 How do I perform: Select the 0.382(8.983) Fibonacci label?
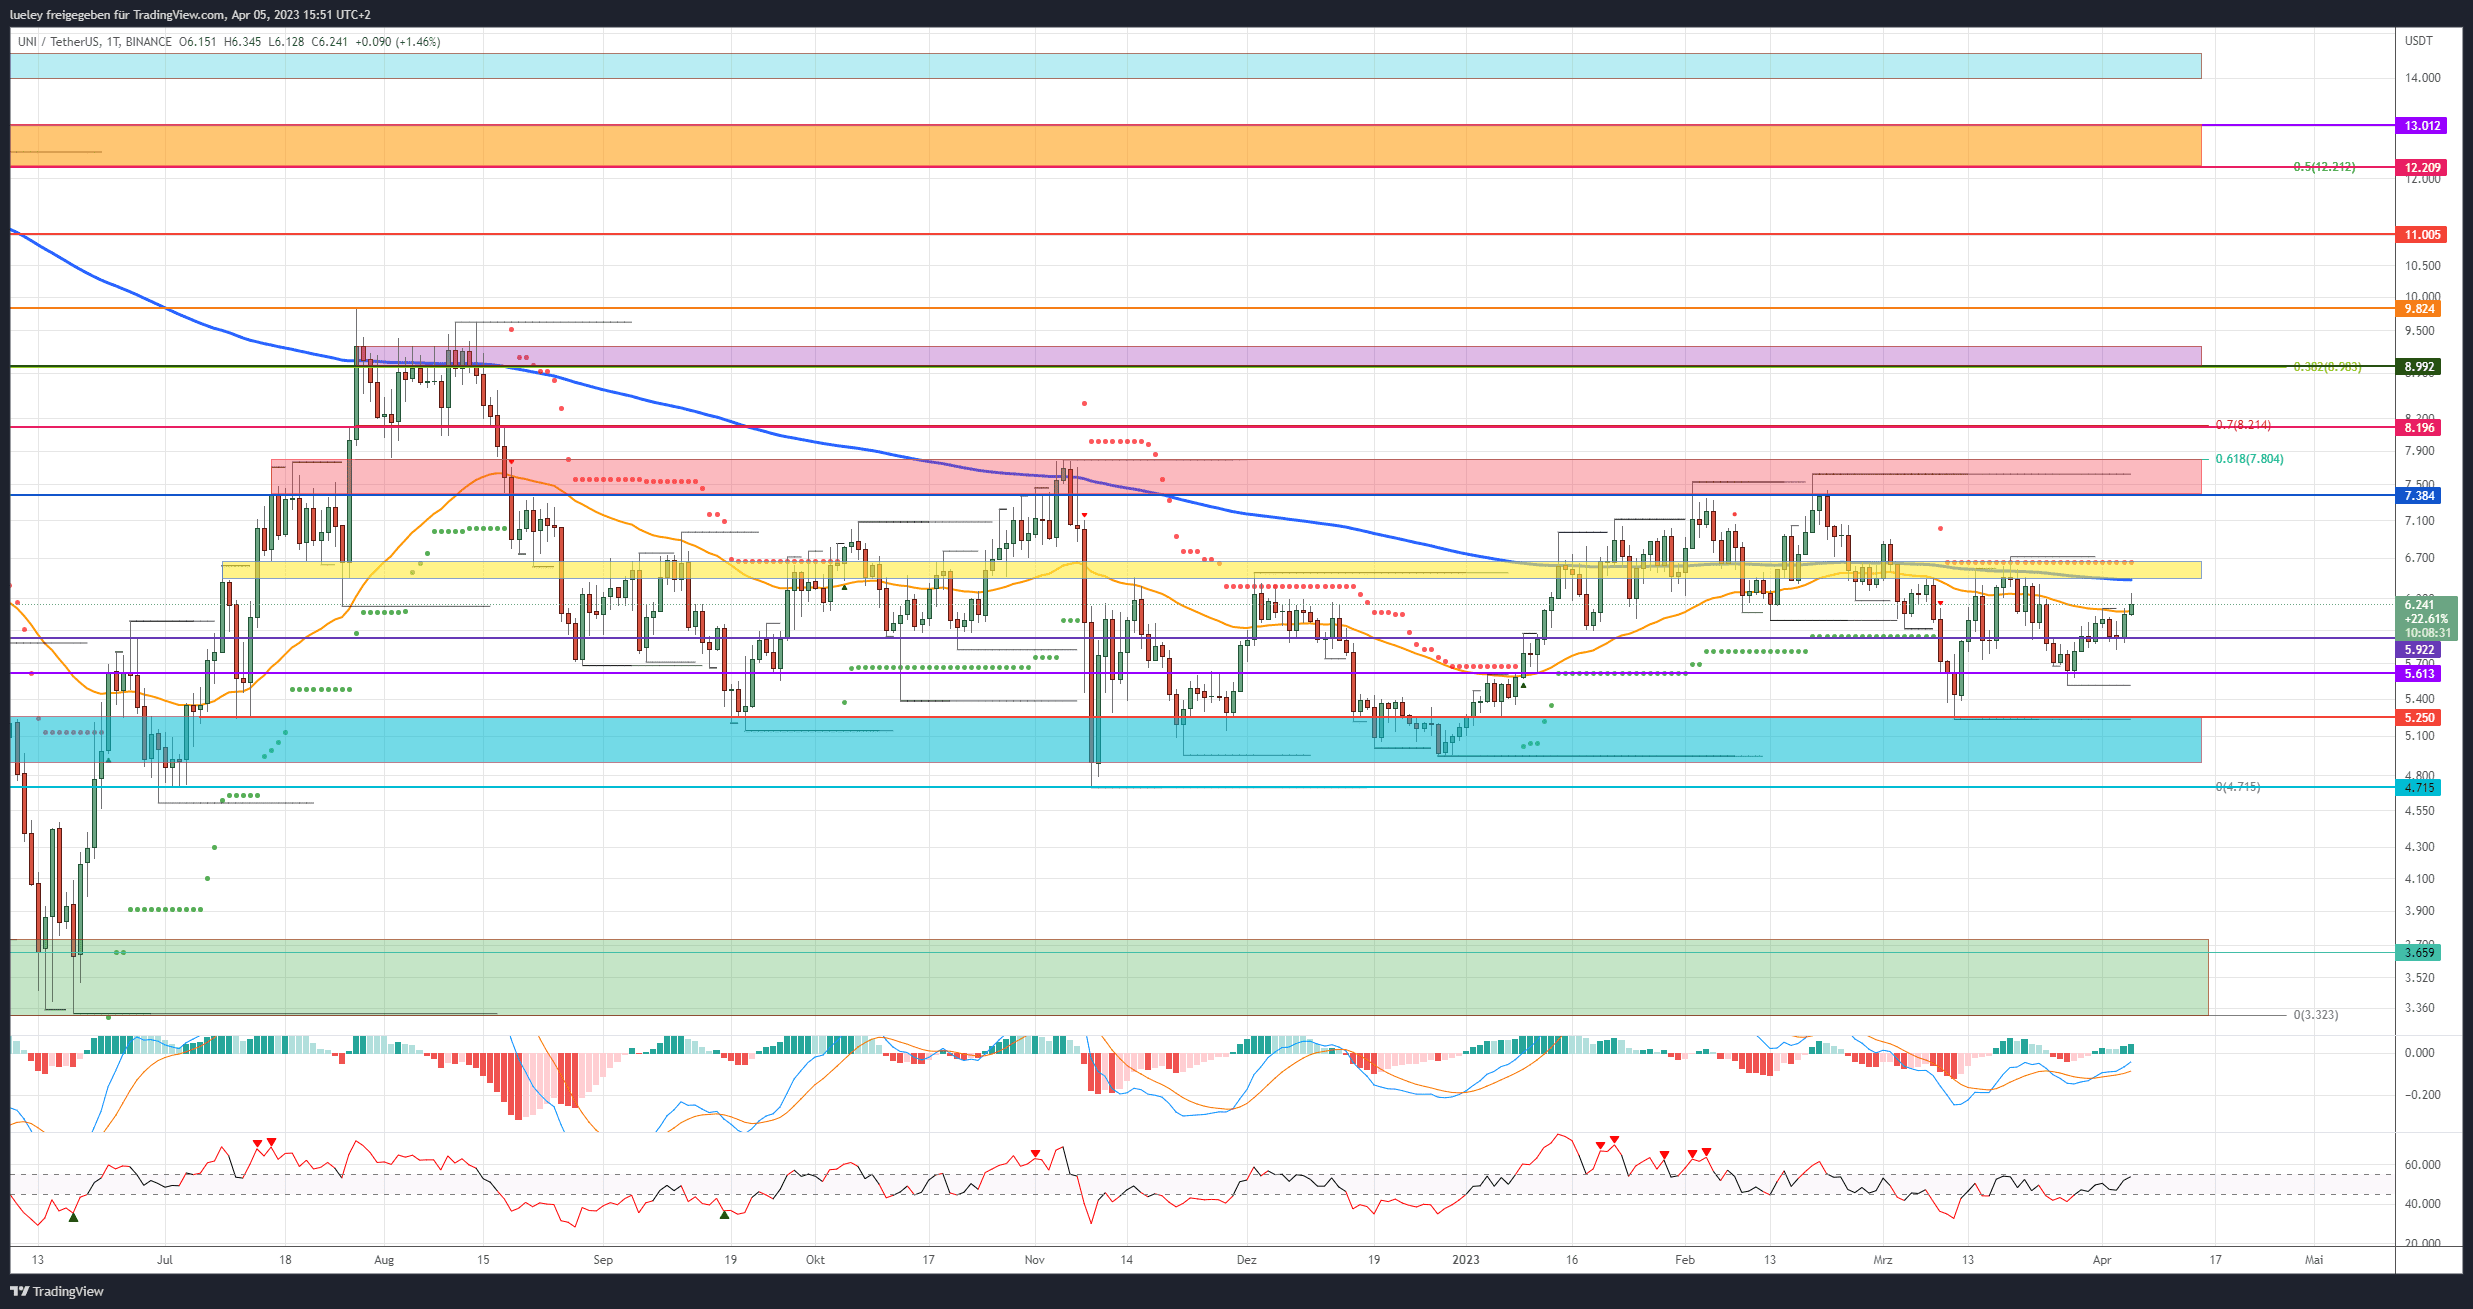(x=2327, y=367)
